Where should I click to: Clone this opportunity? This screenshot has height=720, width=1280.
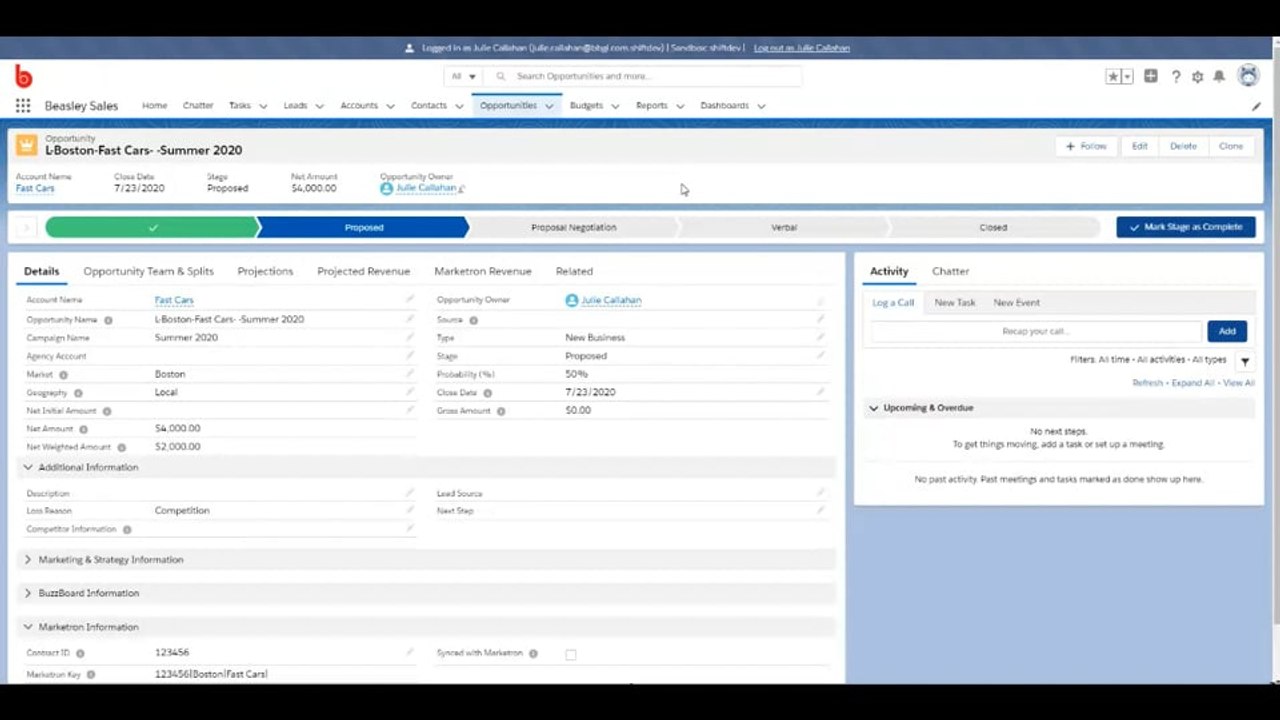pyautogui.click(x=1231, y=146)
